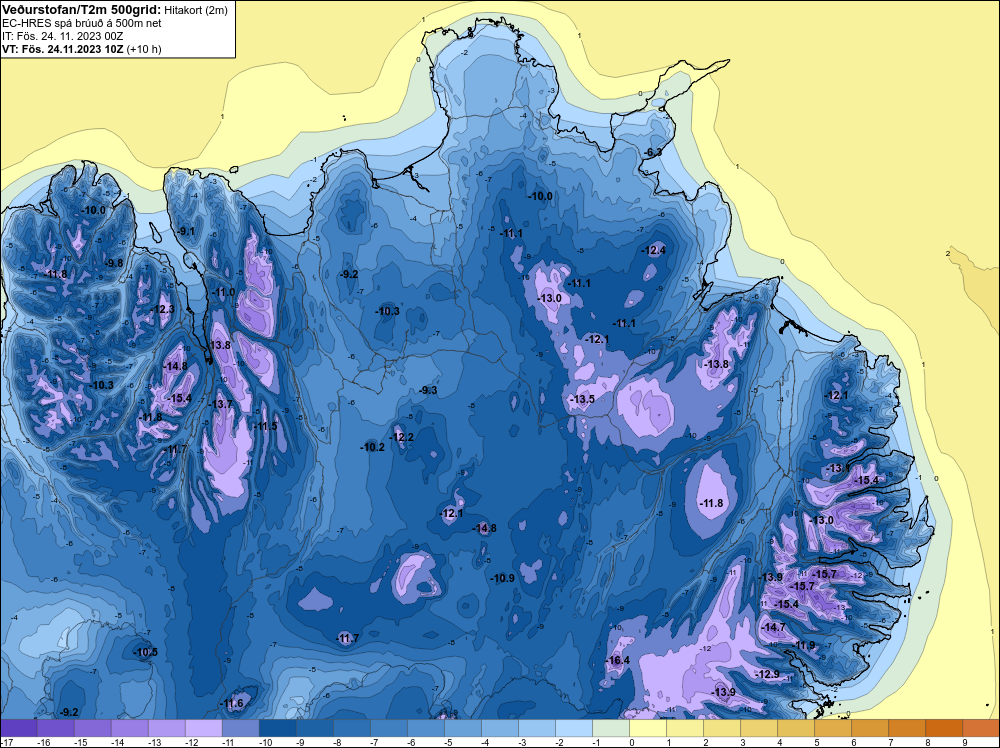
Task: Click the 0 tick label on the legend bar
Action: (x=630, y=742)
